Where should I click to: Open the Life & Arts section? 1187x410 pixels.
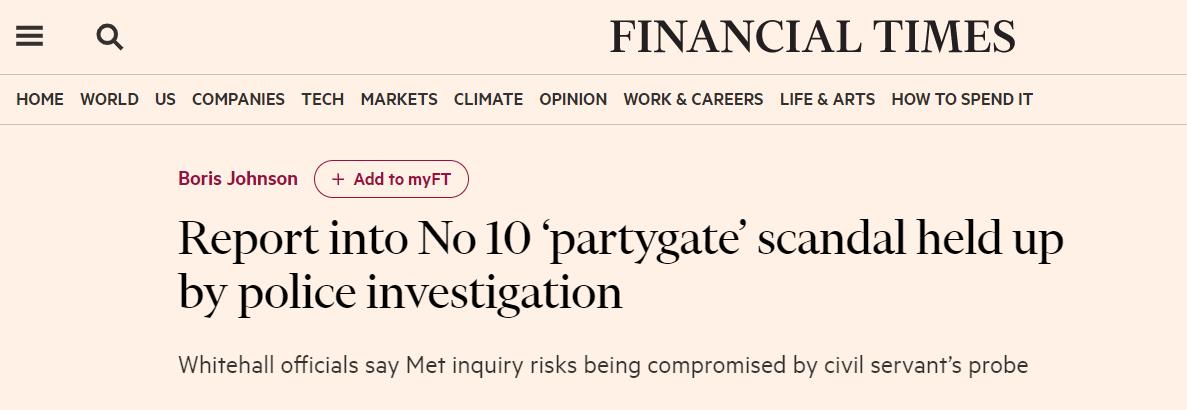pyautogui.click(x=827, y=99)
